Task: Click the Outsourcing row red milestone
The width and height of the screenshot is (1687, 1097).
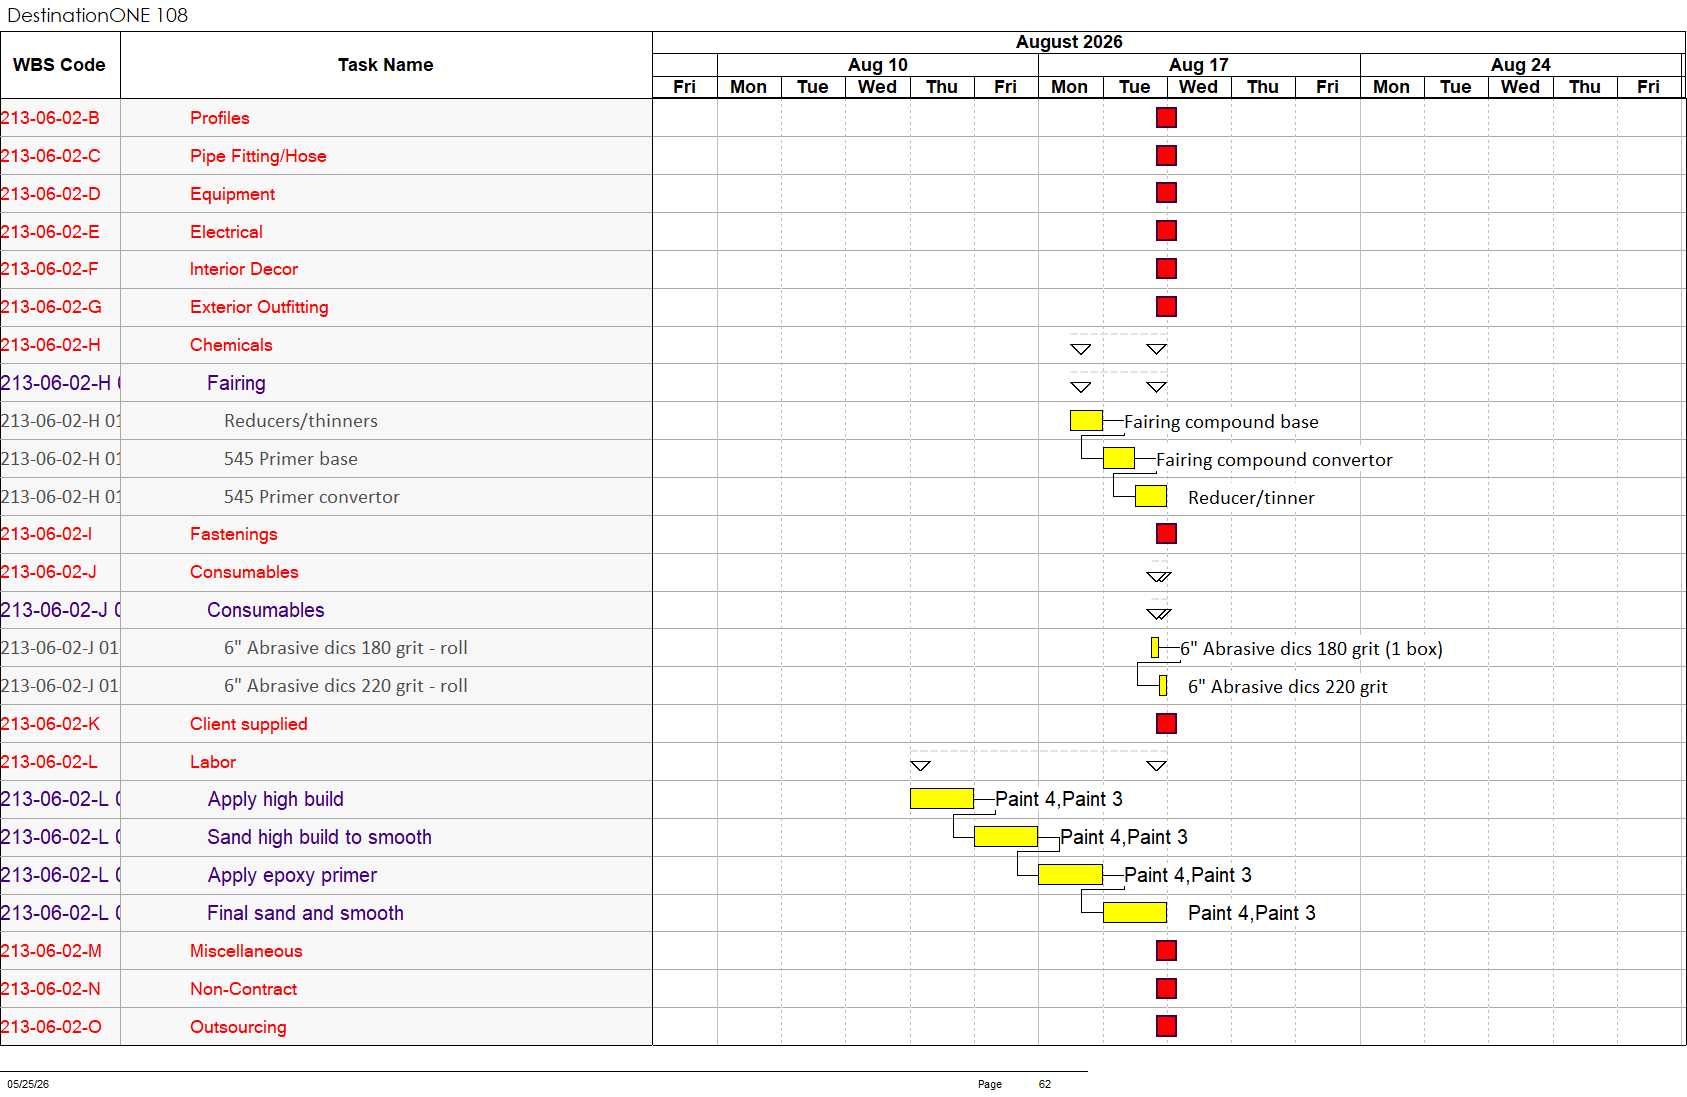Action: [1166, 1026]
